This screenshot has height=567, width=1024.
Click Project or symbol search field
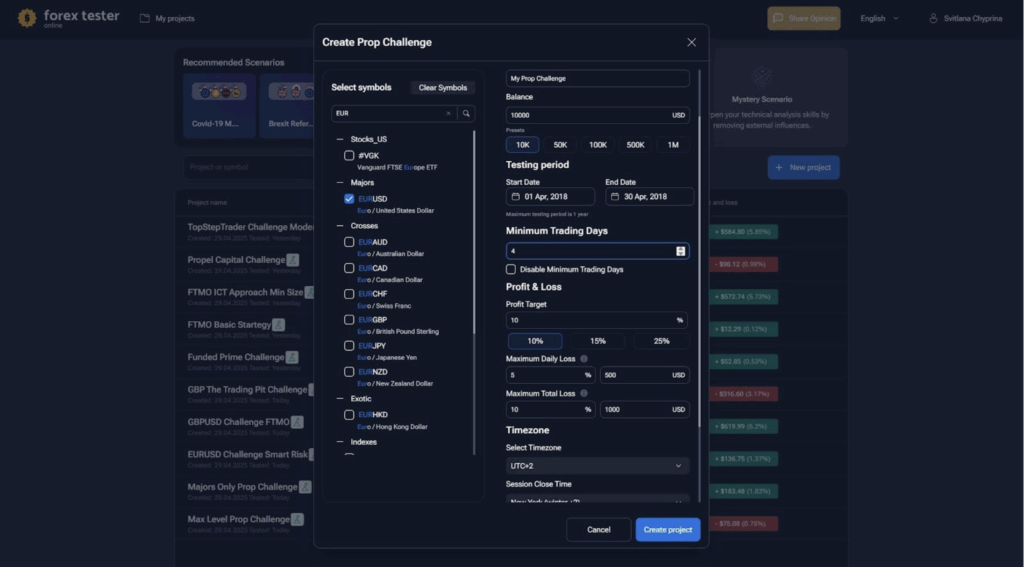[248, 167]
